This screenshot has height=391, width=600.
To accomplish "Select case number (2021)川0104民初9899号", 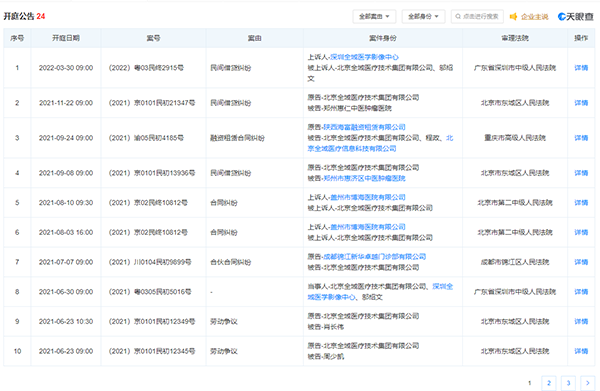I will tap(150, 262).
